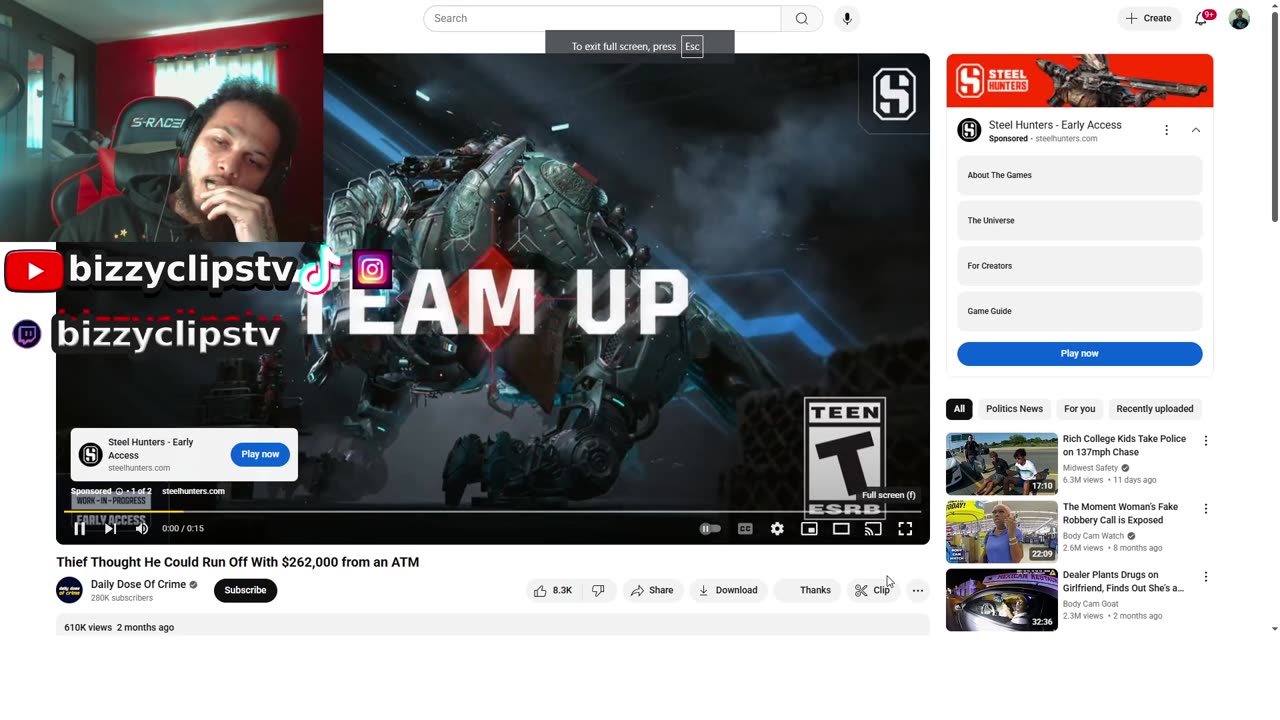
Task: Open Daily Dose Of Crime channel avatar
Action: [x=69, y=590]
